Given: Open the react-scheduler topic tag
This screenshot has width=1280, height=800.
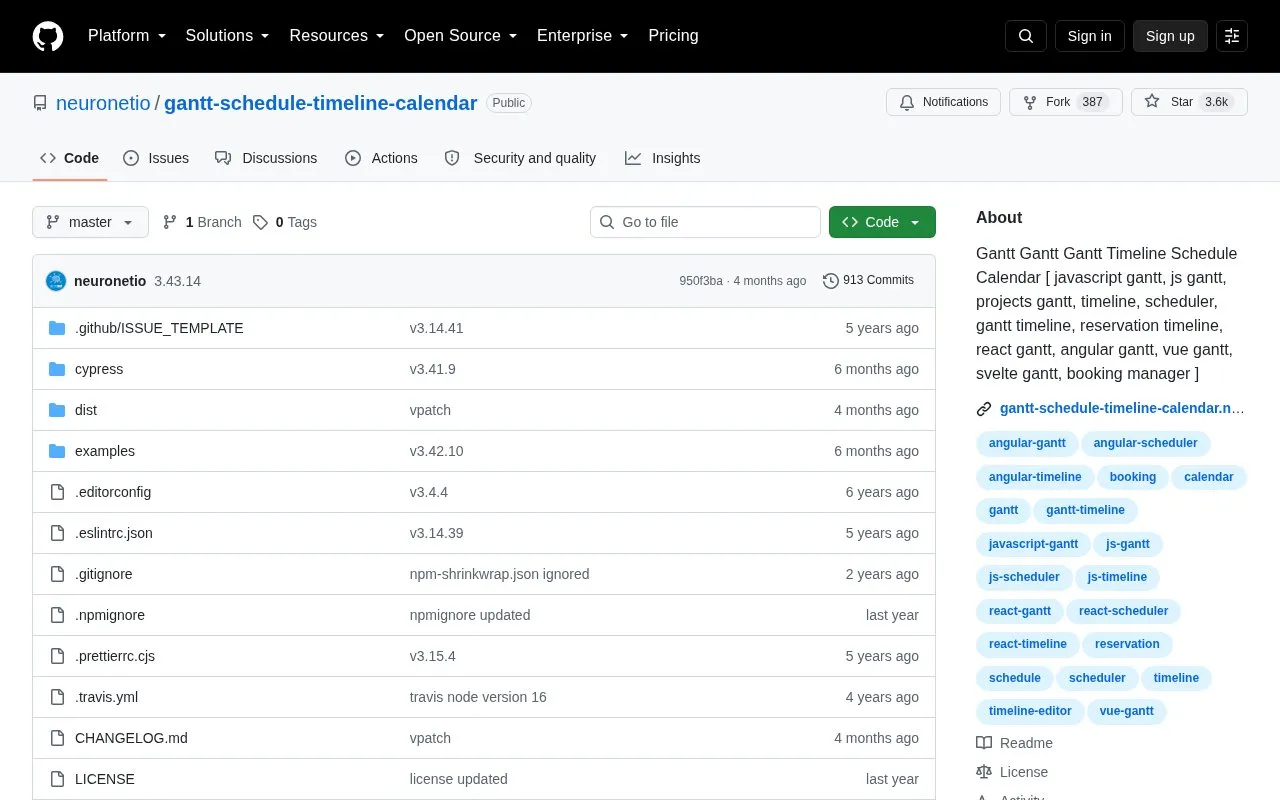Looking at the screenshot, I should pyautogui.click(x=1123, y=611).
